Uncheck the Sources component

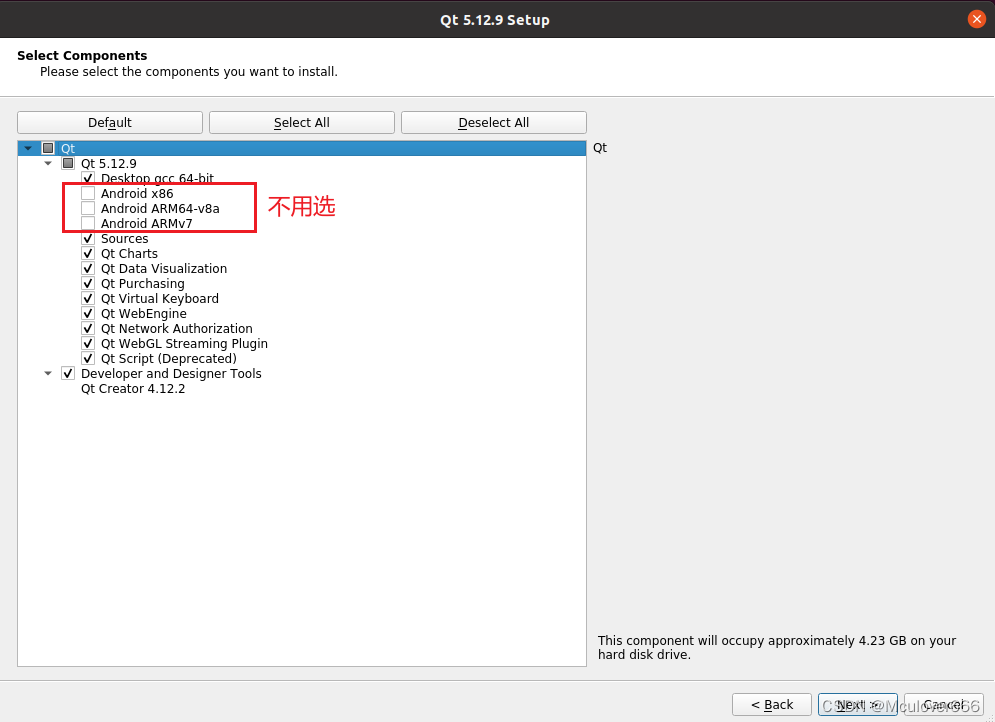[x=88, y=238]
